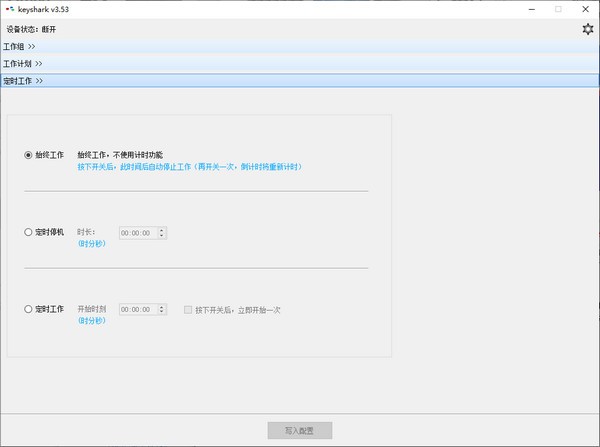Click the 开始时刻 time input field
The image size is (600, 447).
tap(136, 311)
